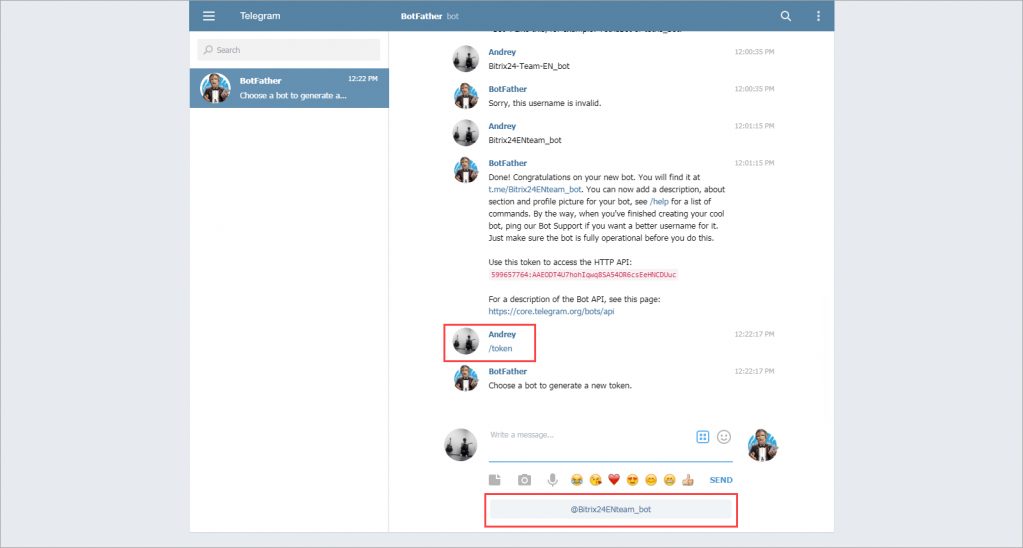The height and width of the screenshot is (548, 1023).
Task: Insert the thumbs up emoji
Action: click(688, 480)
